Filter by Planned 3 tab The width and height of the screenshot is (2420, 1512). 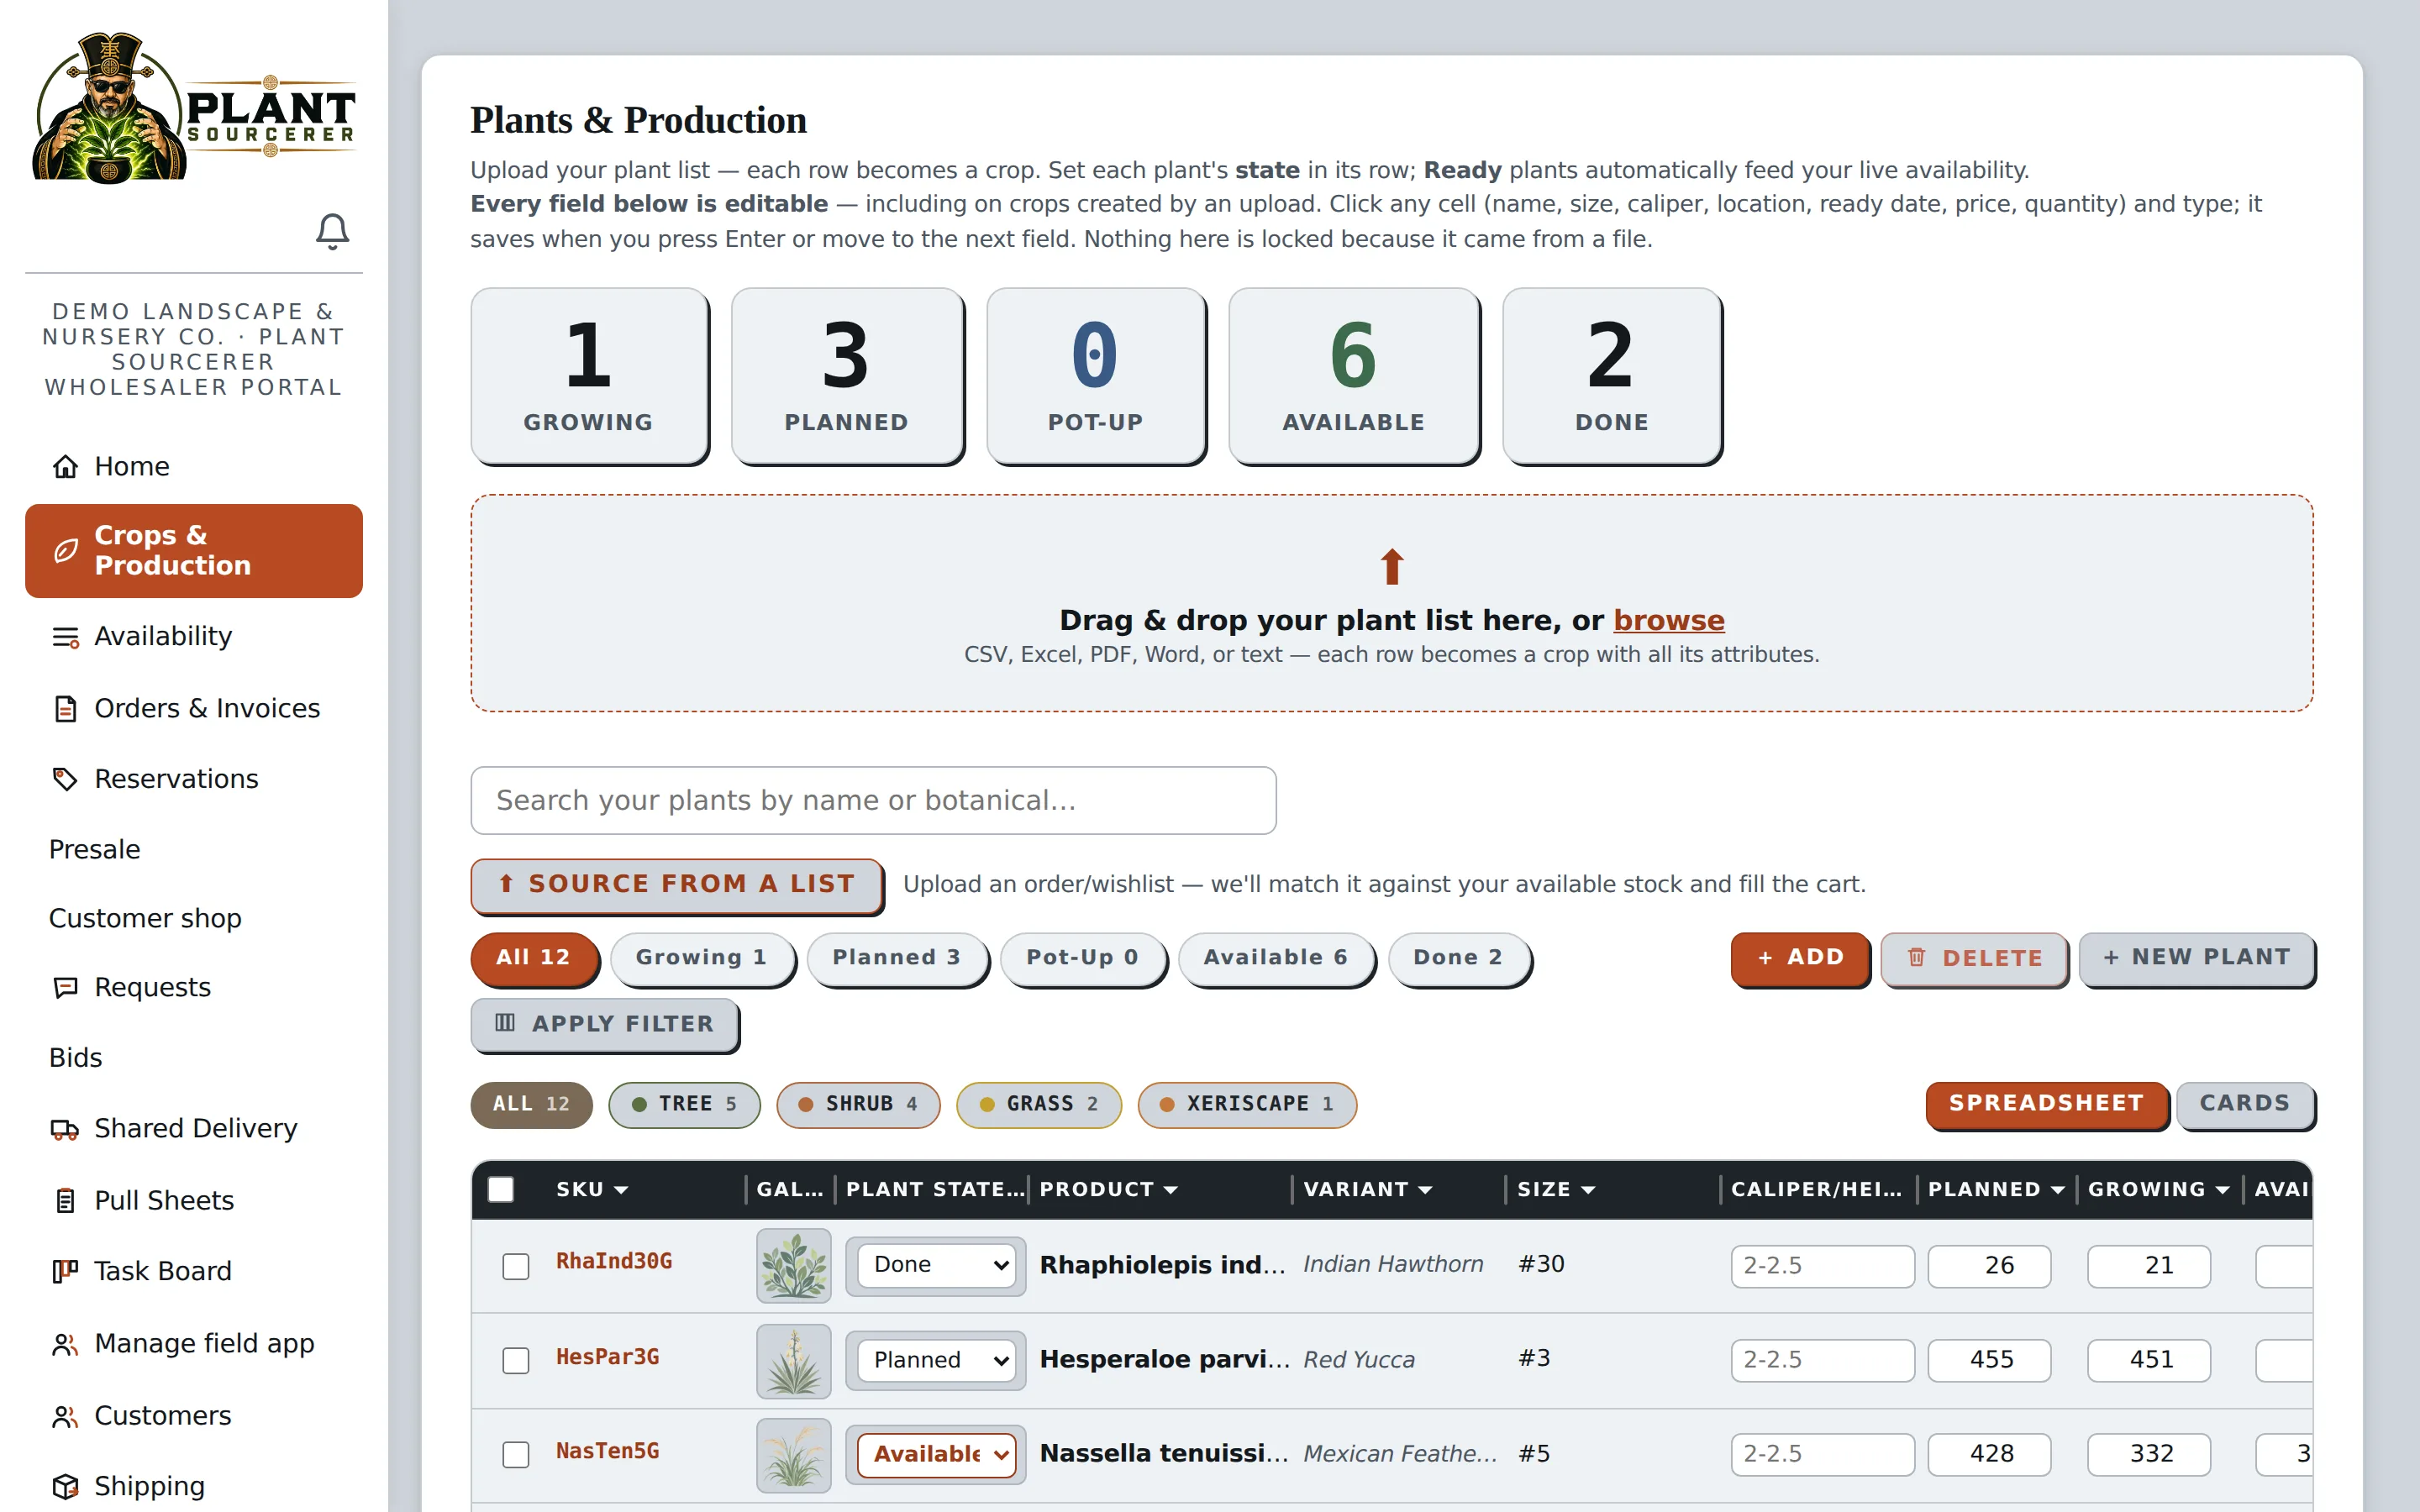click(x=896, y=958)
